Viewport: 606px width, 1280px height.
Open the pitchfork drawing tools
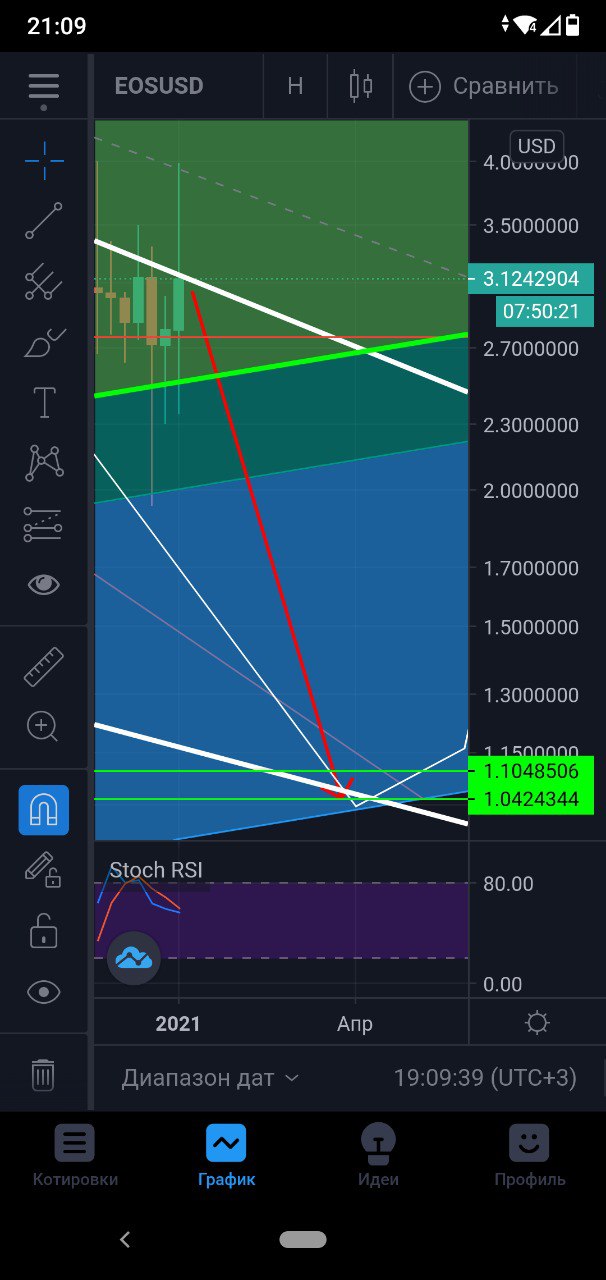(44, 282)
